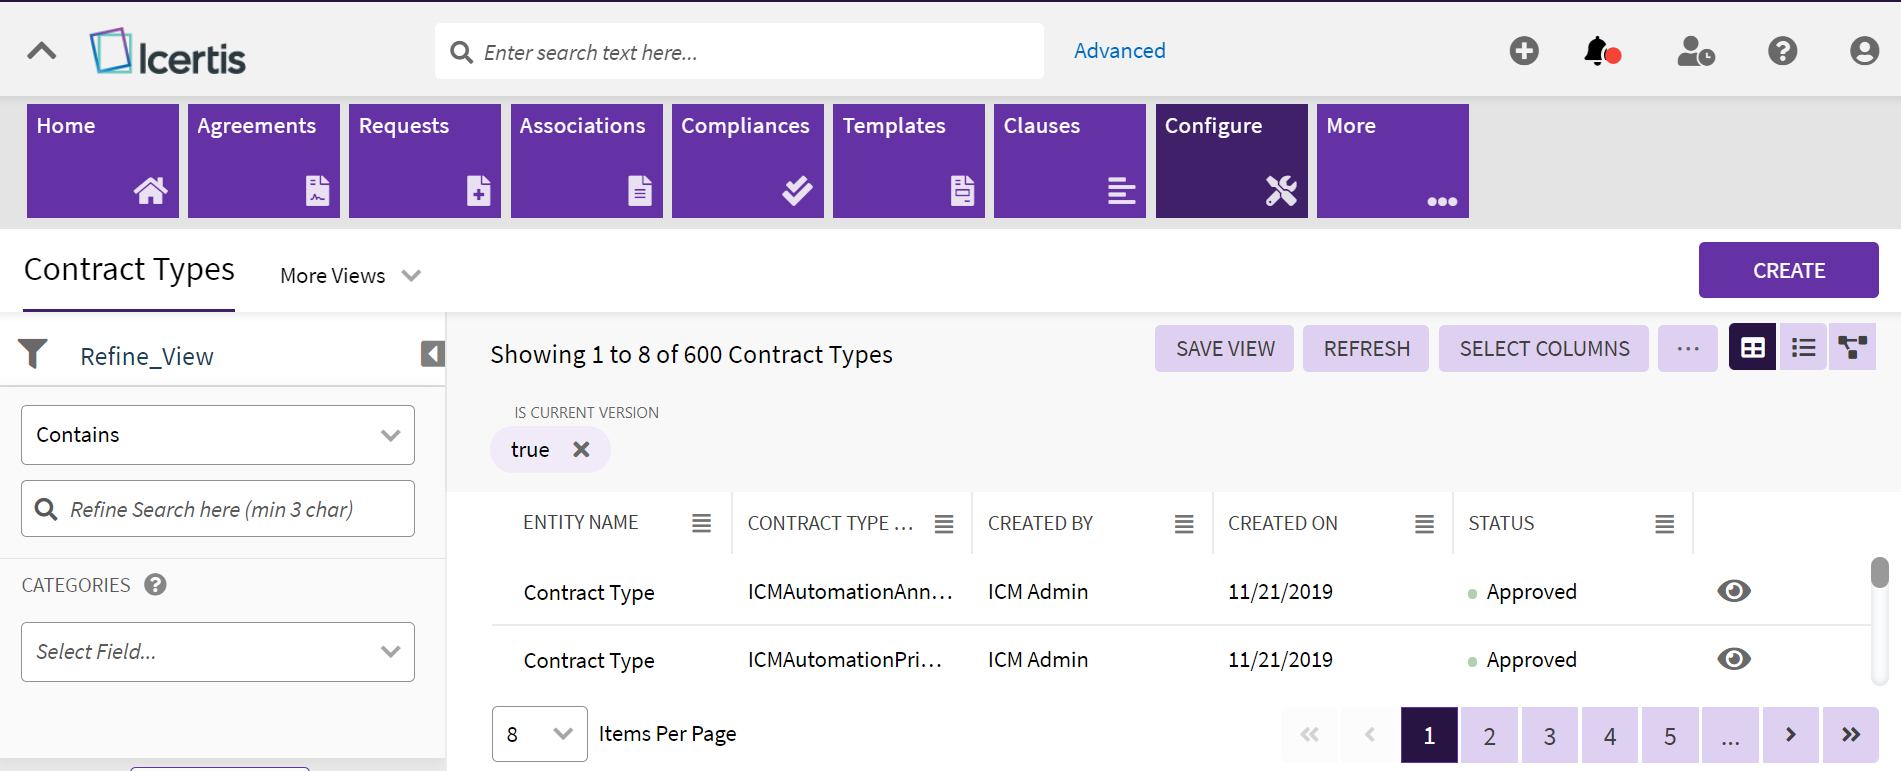Open Entity Name column menu icon
This screenshot has width=1901, height=771.
702,523
